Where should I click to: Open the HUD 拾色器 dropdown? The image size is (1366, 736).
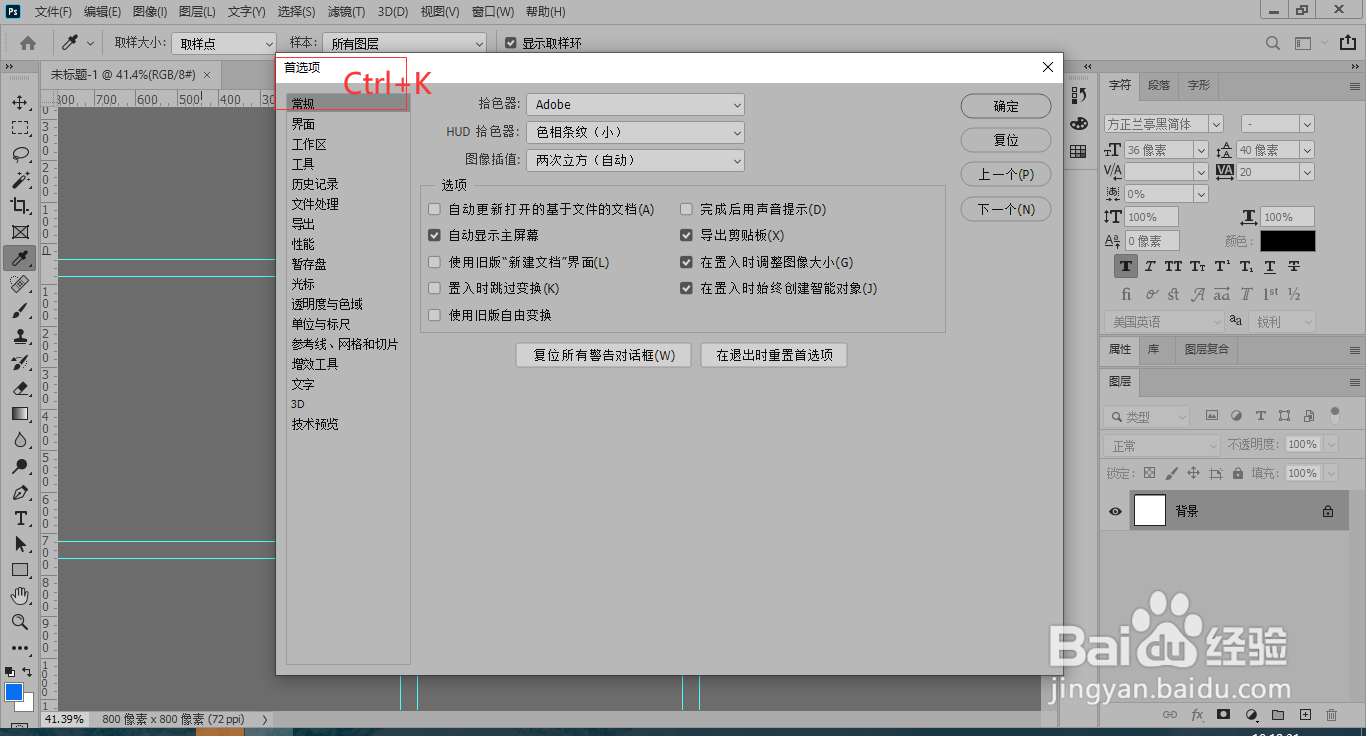[636, 131]
